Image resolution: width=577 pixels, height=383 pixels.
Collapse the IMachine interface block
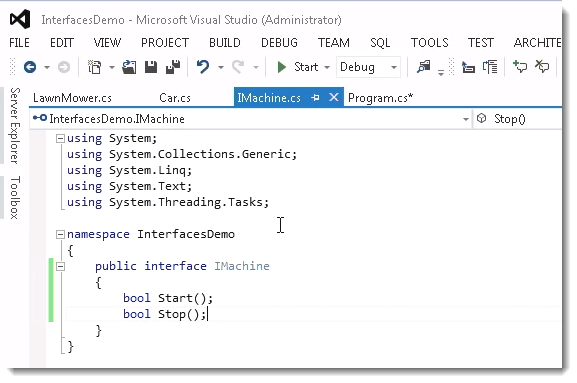click(60, 266)
